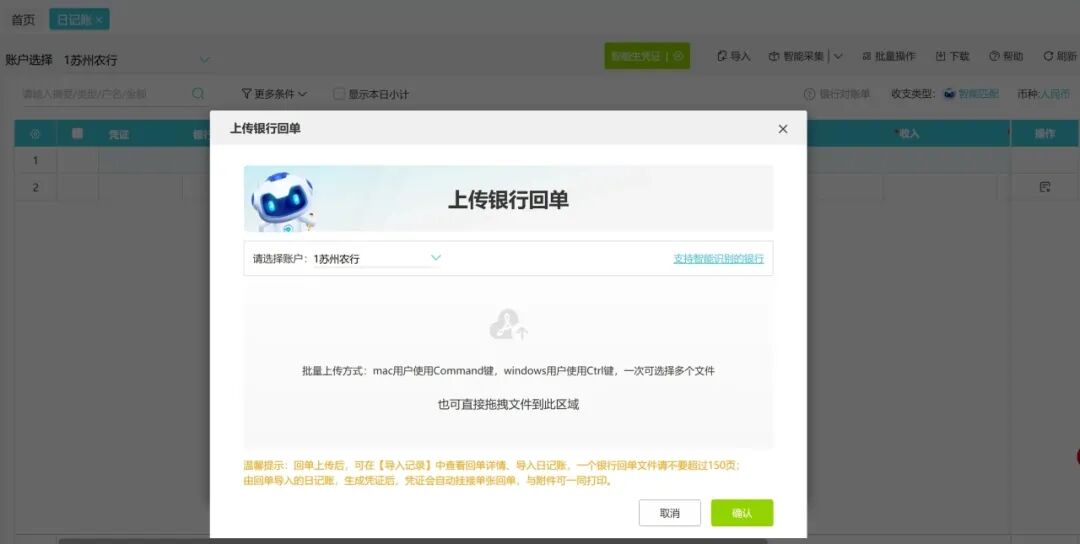Click the 刷新 refresh icon
The height and width of the screenshot is (544, 1080).
[x=1048, y=56]
